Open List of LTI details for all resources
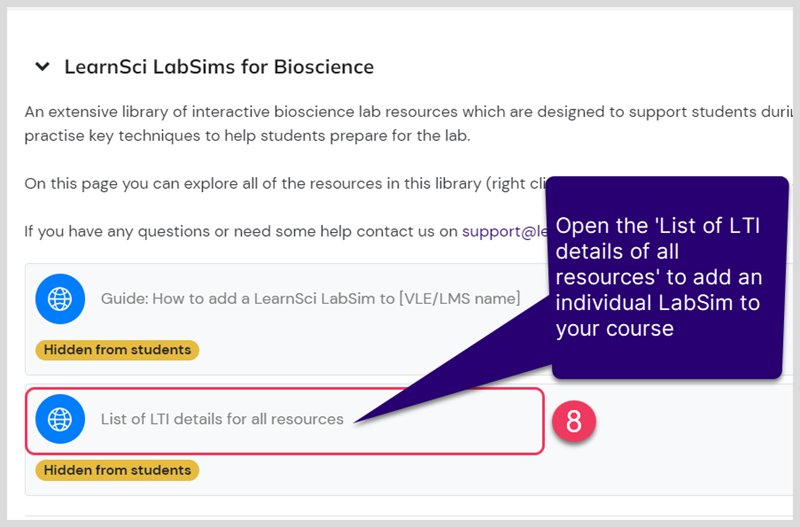This screenshot has height=527, width=800. point(222,419)
